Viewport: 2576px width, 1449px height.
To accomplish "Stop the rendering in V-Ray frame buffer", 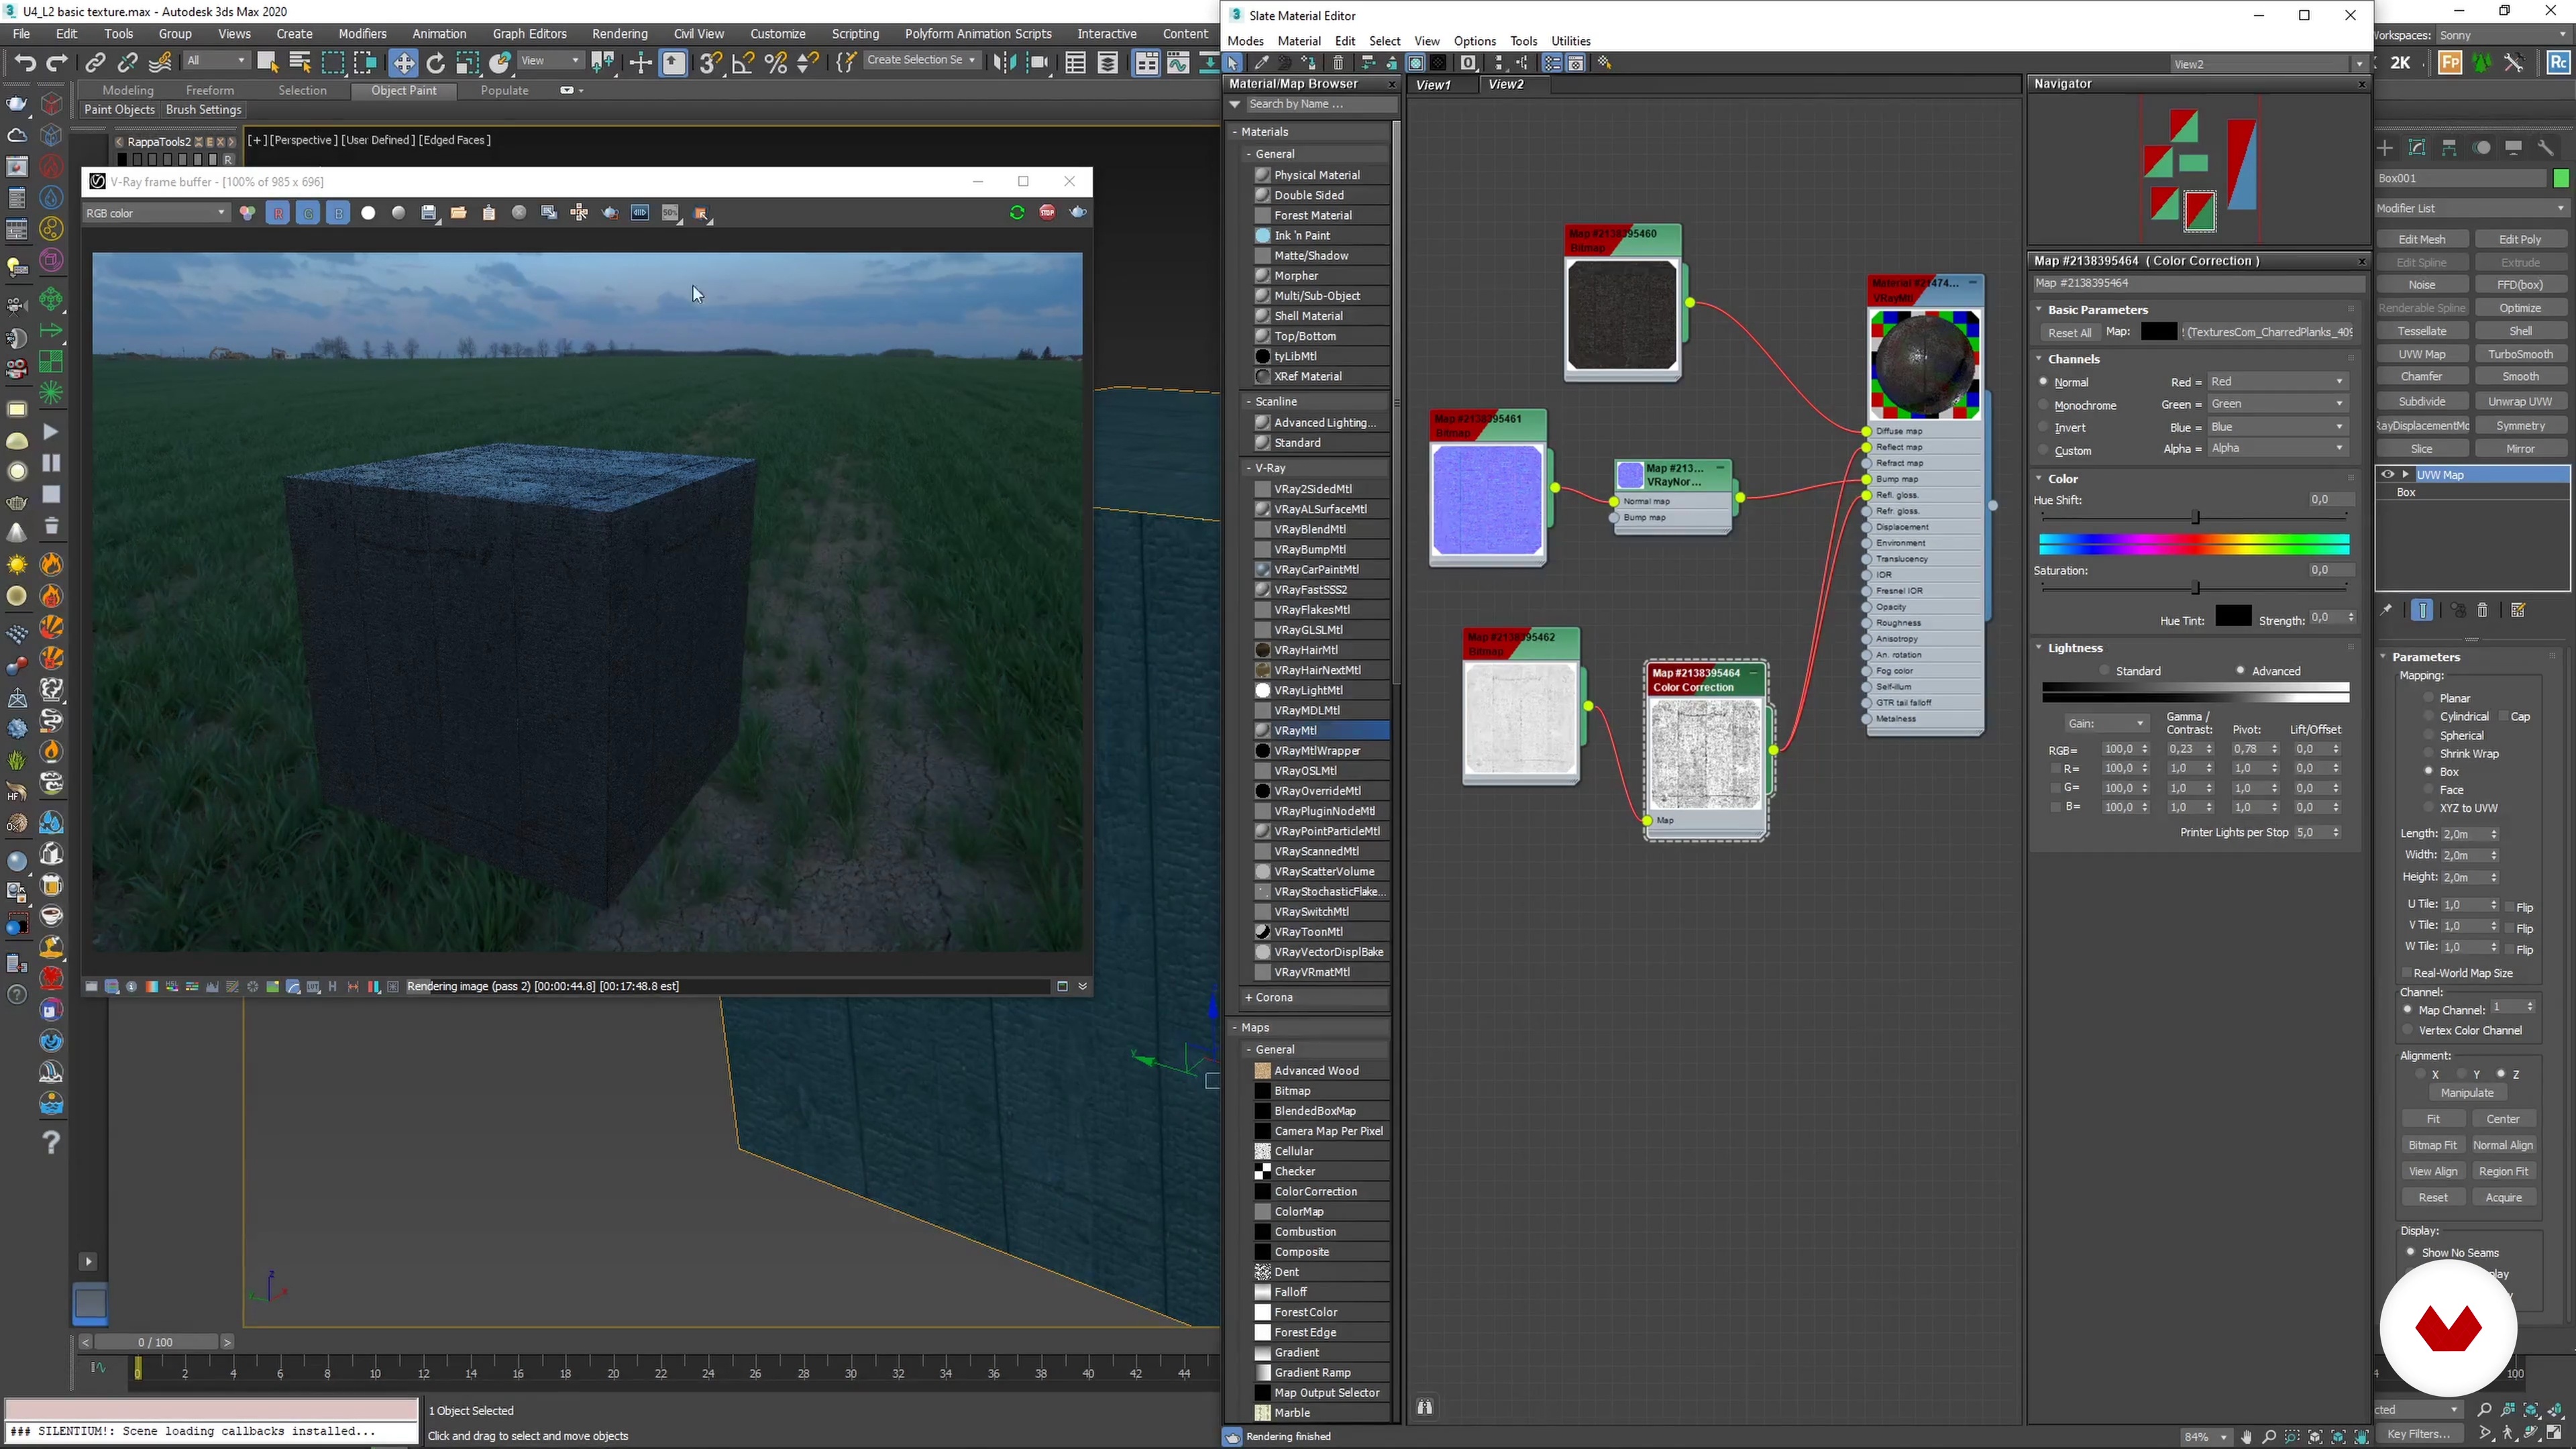I will (x=1047, y=212).
